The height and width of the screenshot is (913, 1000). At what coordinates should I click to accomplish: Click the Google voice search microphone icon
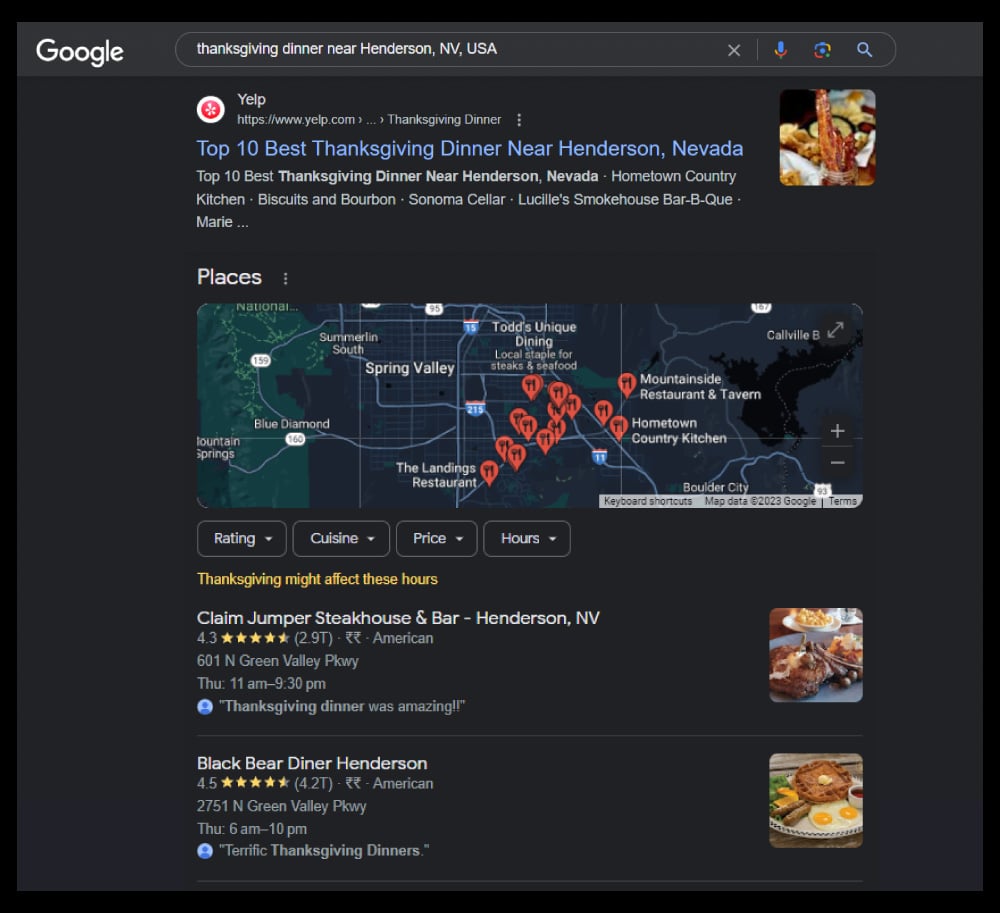tap(780, 48)
